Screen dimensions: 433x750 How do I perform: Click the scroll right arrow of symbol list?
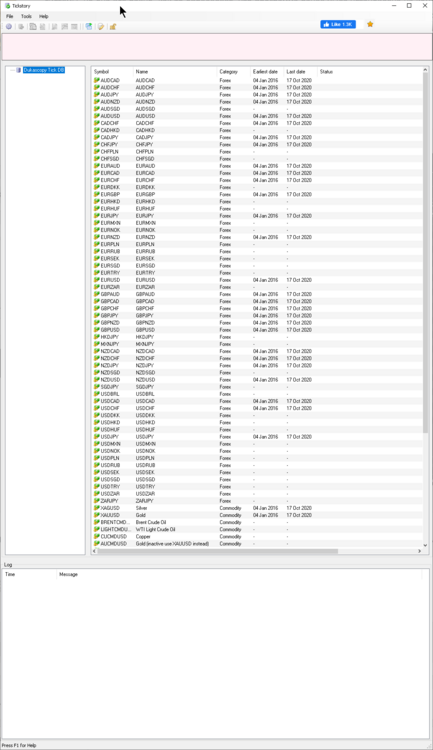(x=420, y=551)
